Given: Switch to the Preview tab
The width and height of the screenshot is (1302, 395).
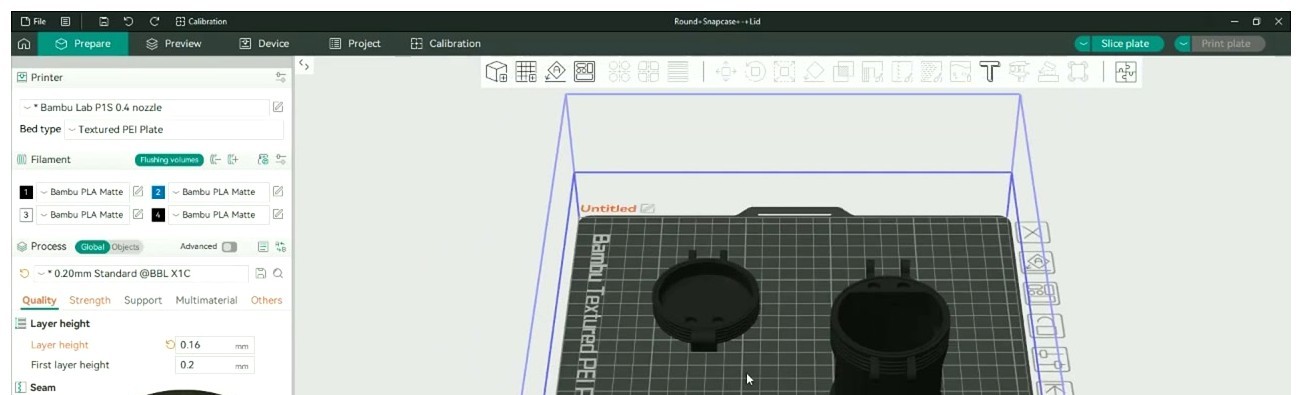Looking at the screenshot, I should [x=174, y=44].
